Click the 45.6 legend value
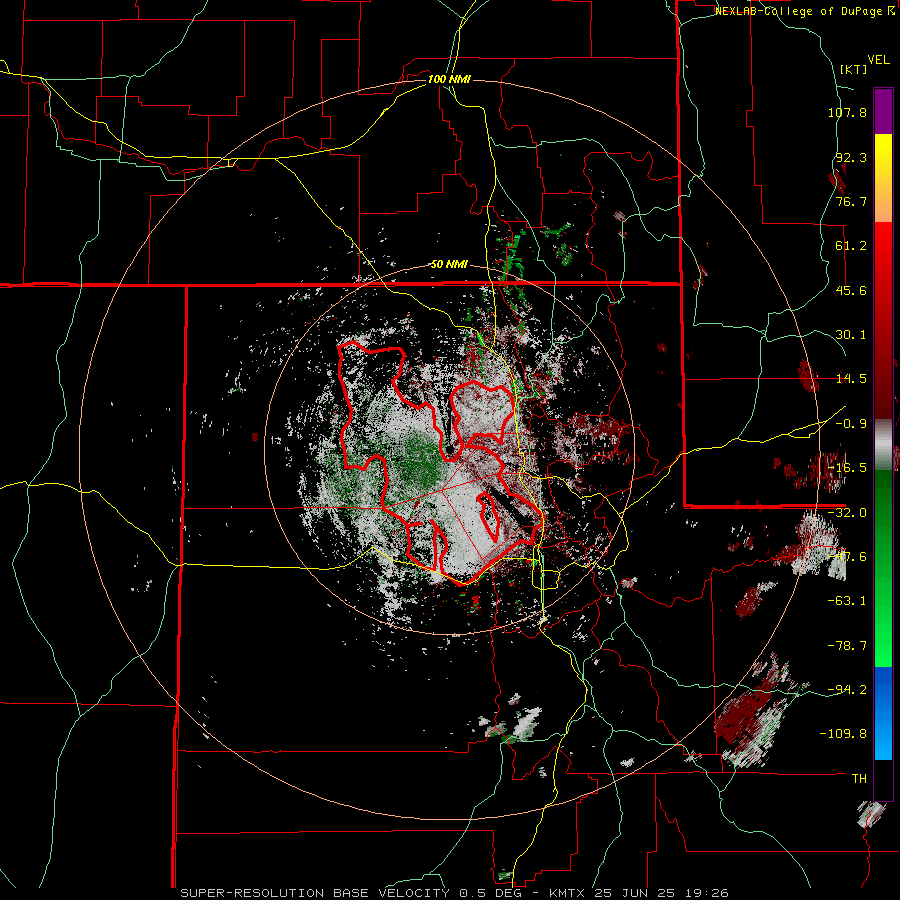This screenshot has height=900, width=900. tap(851, 290)
